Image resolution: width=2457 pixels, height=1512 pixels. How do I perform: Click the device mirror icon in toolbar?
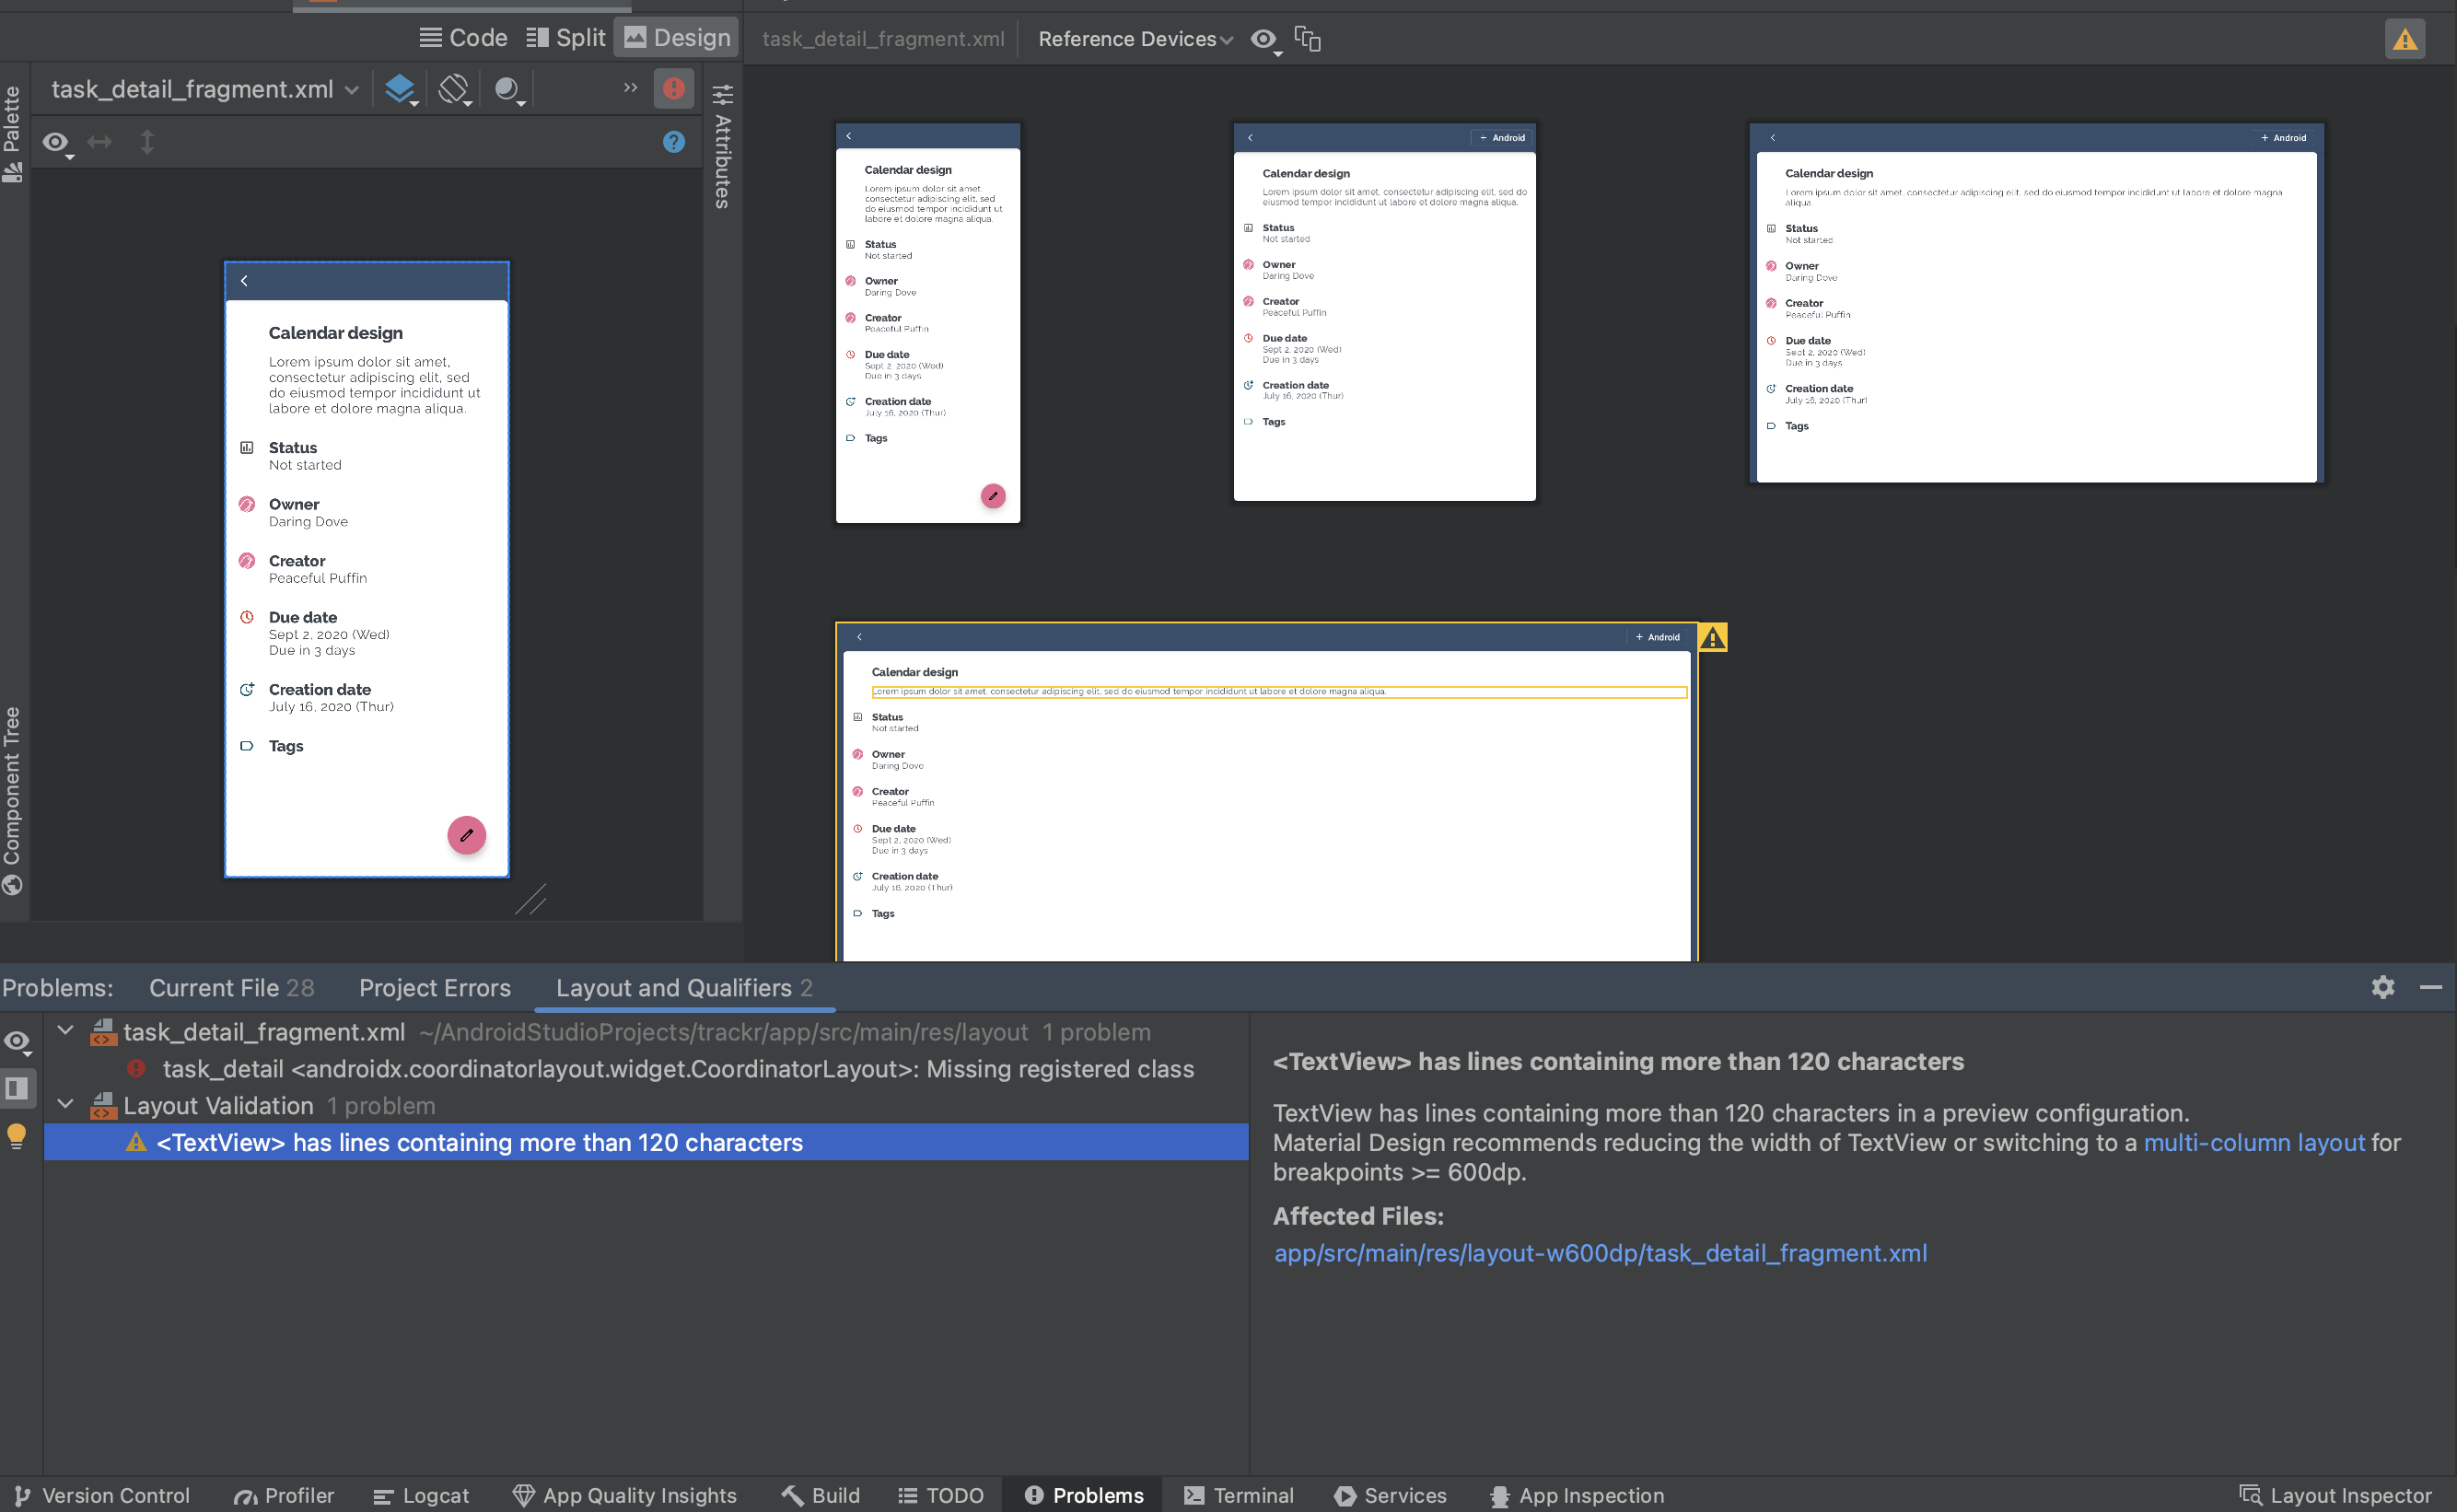(x=1310, y=39)
